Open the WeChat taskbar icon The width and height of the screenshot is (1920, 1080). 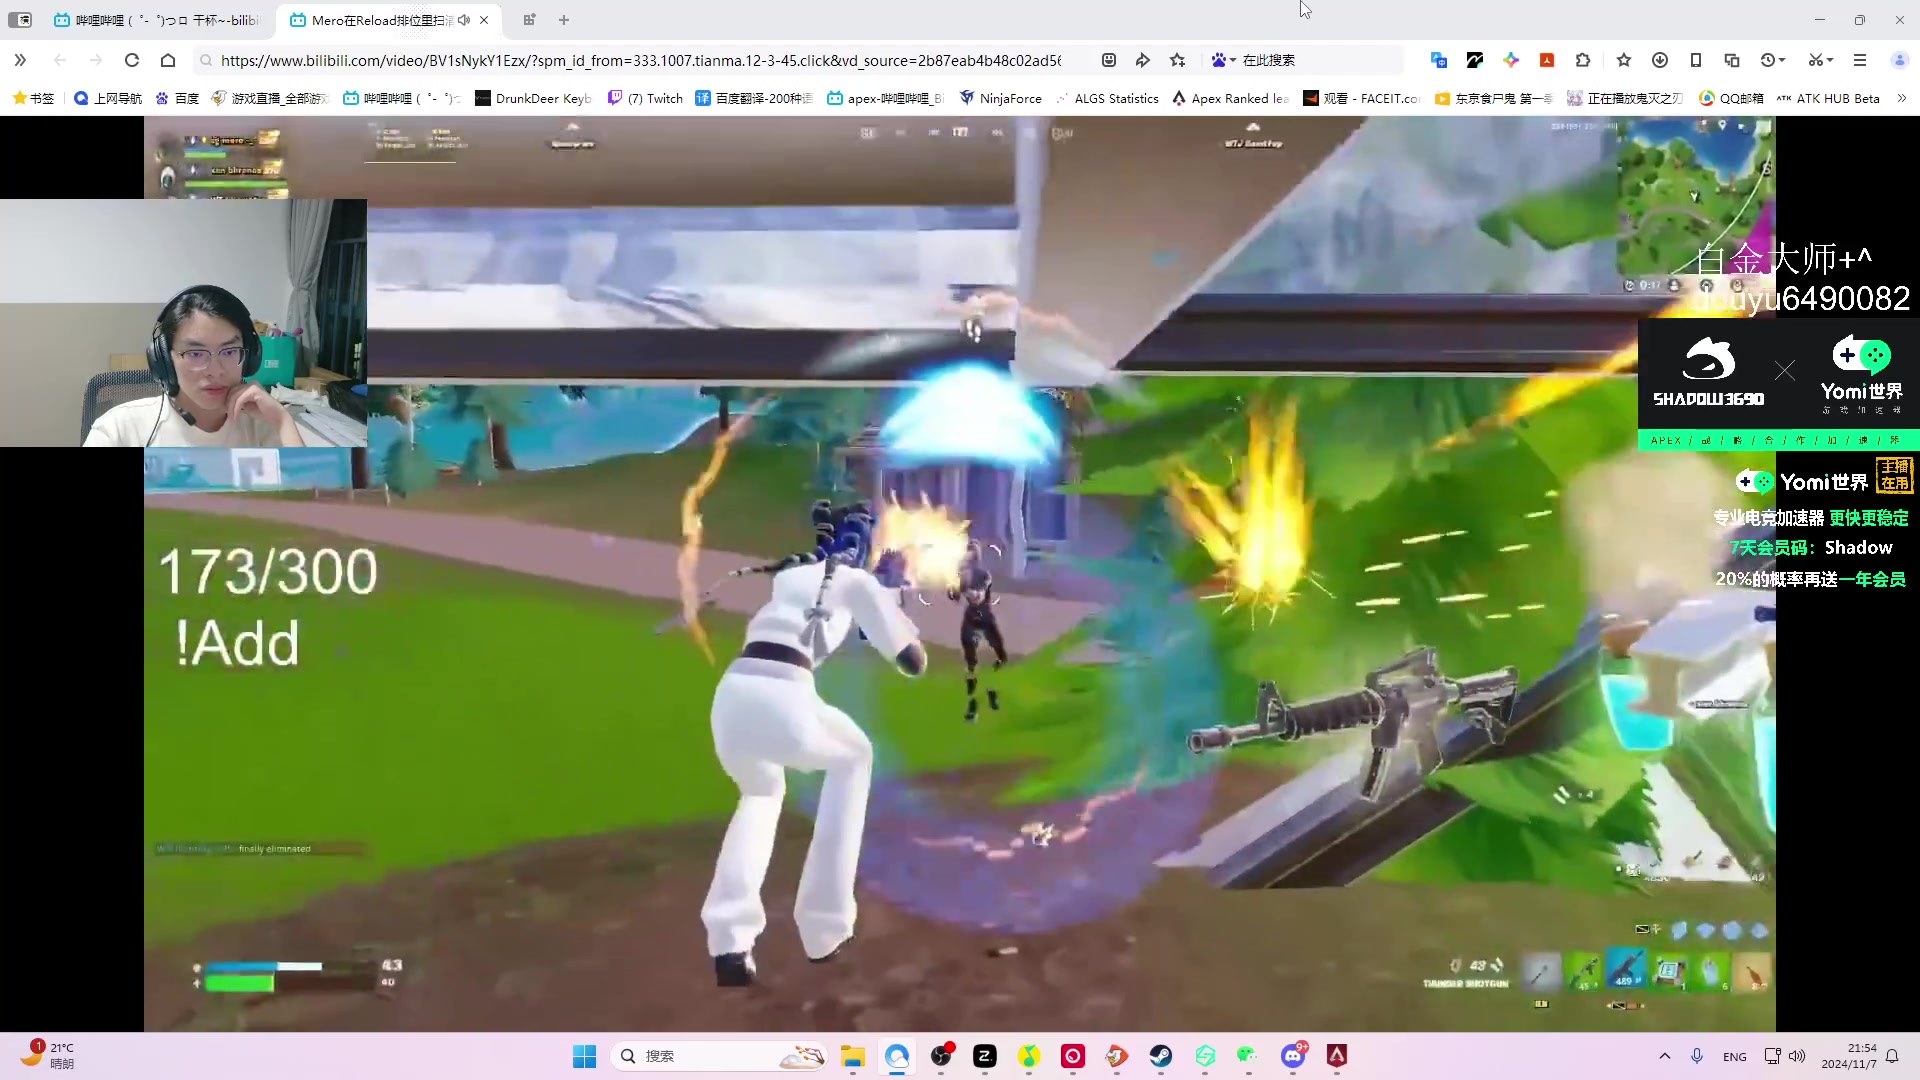click(1249, 1056)
